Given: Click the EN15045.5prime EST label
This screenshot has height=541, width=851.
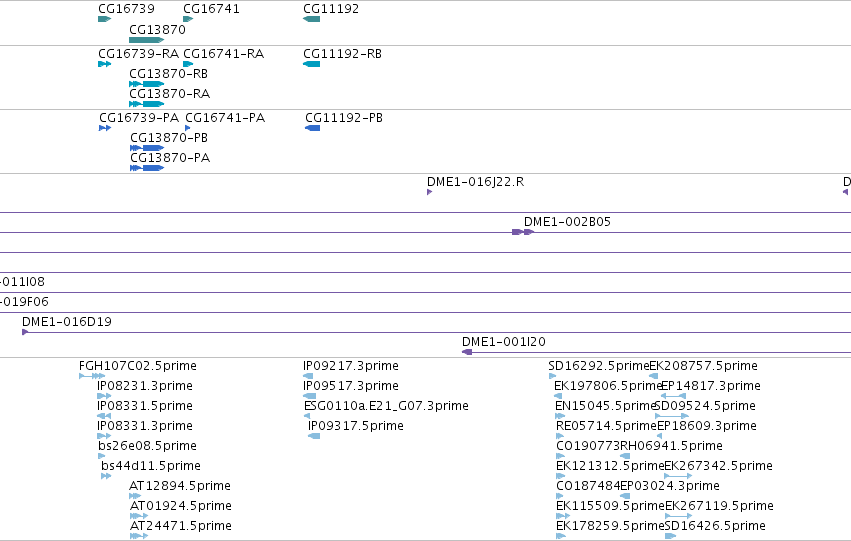Looking at the screenshot, I should [x=606, y=406].
